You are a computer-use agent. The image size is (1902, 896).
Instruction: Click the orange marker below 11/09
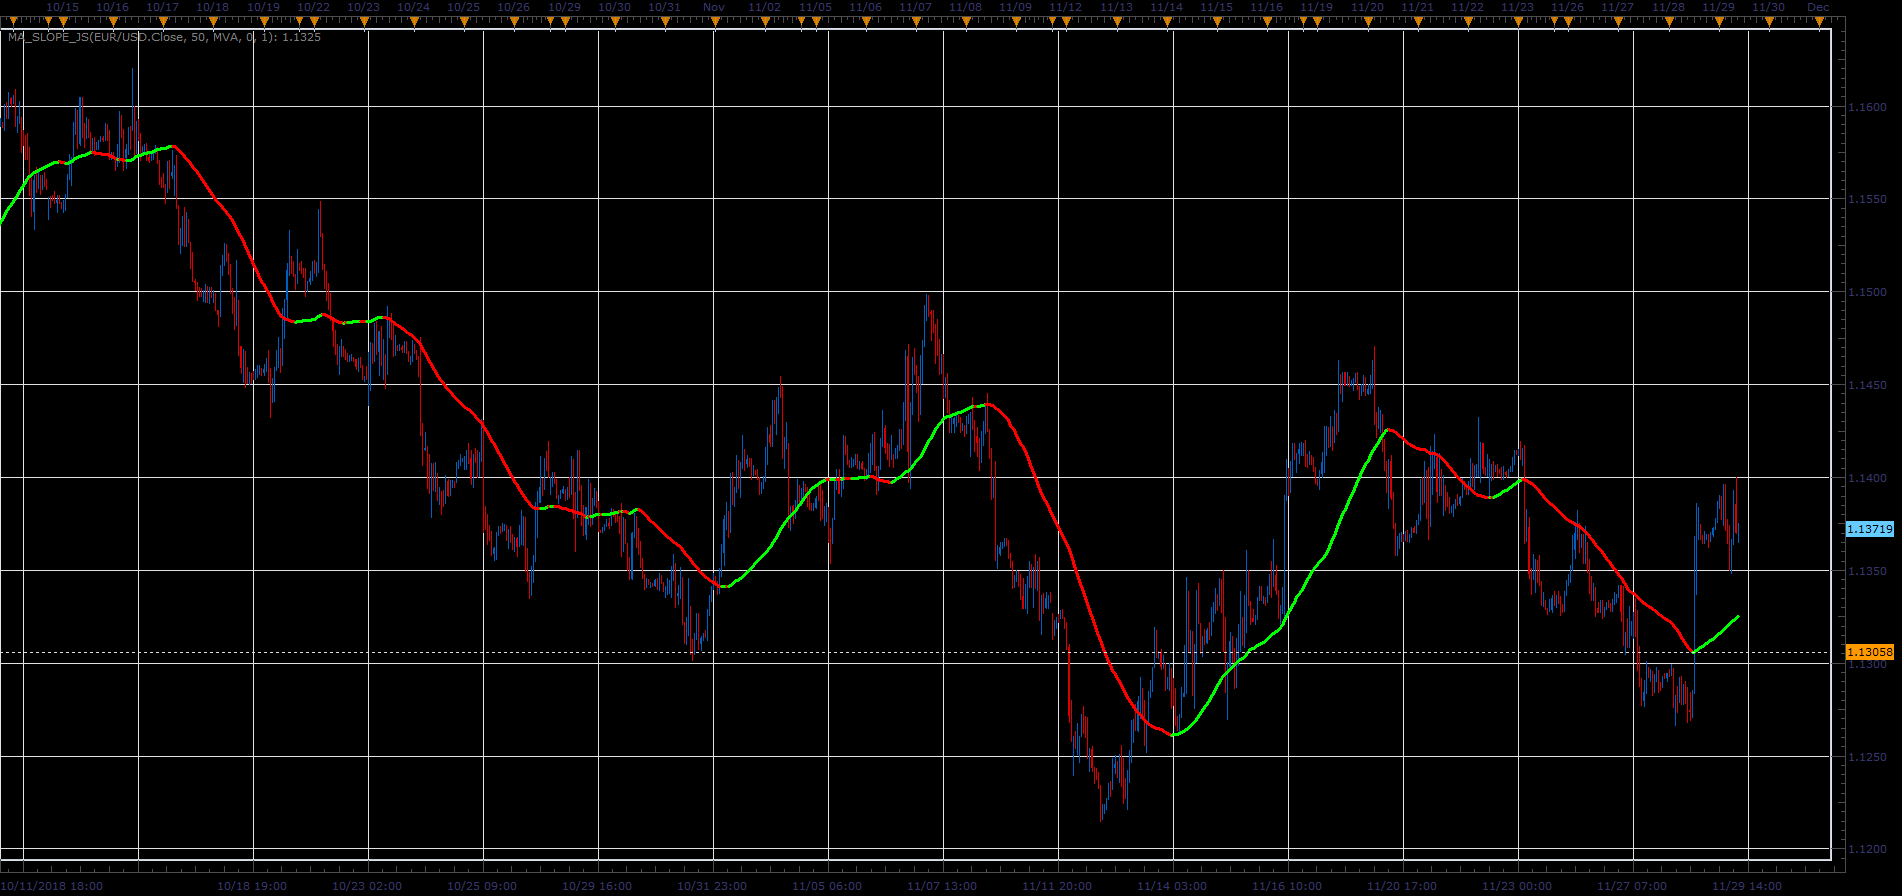(1016, 22)
